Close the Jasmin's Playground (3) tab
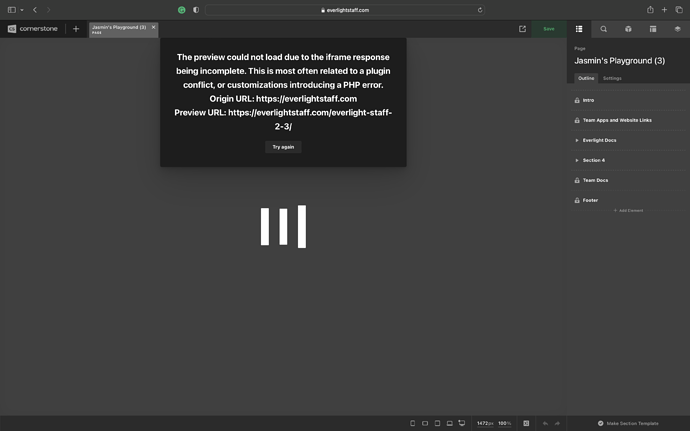The width and height of the screenshot is (690, 431). point(153,27)
